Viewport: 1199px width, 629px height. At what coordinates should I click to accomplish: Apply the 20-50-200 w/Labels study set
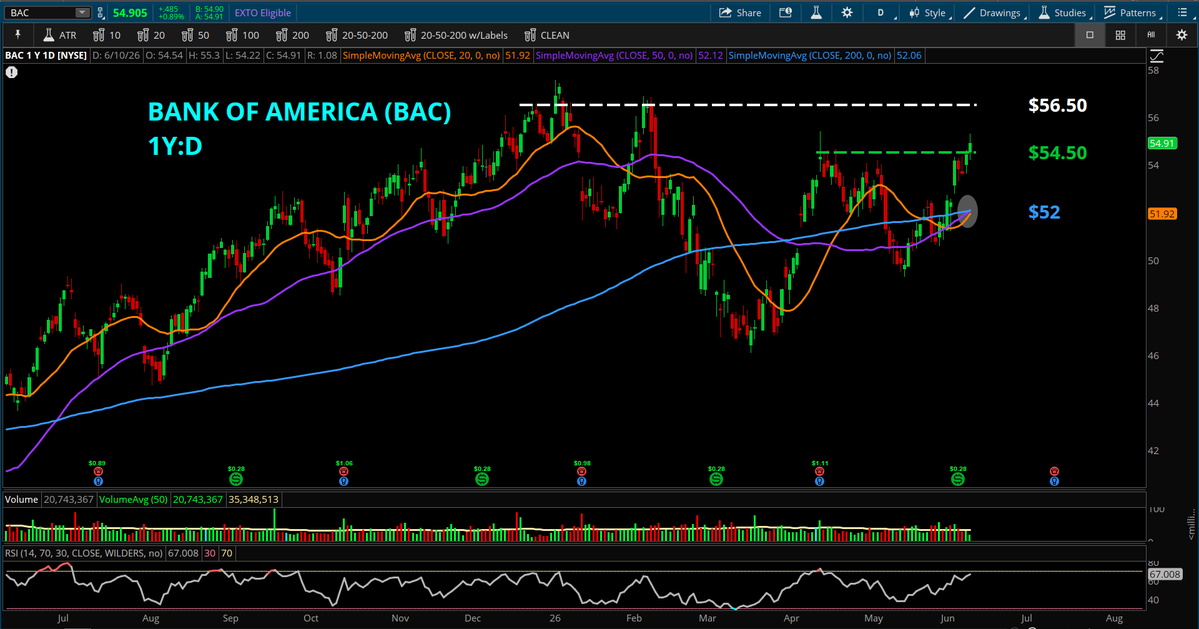tap(457, 35)
